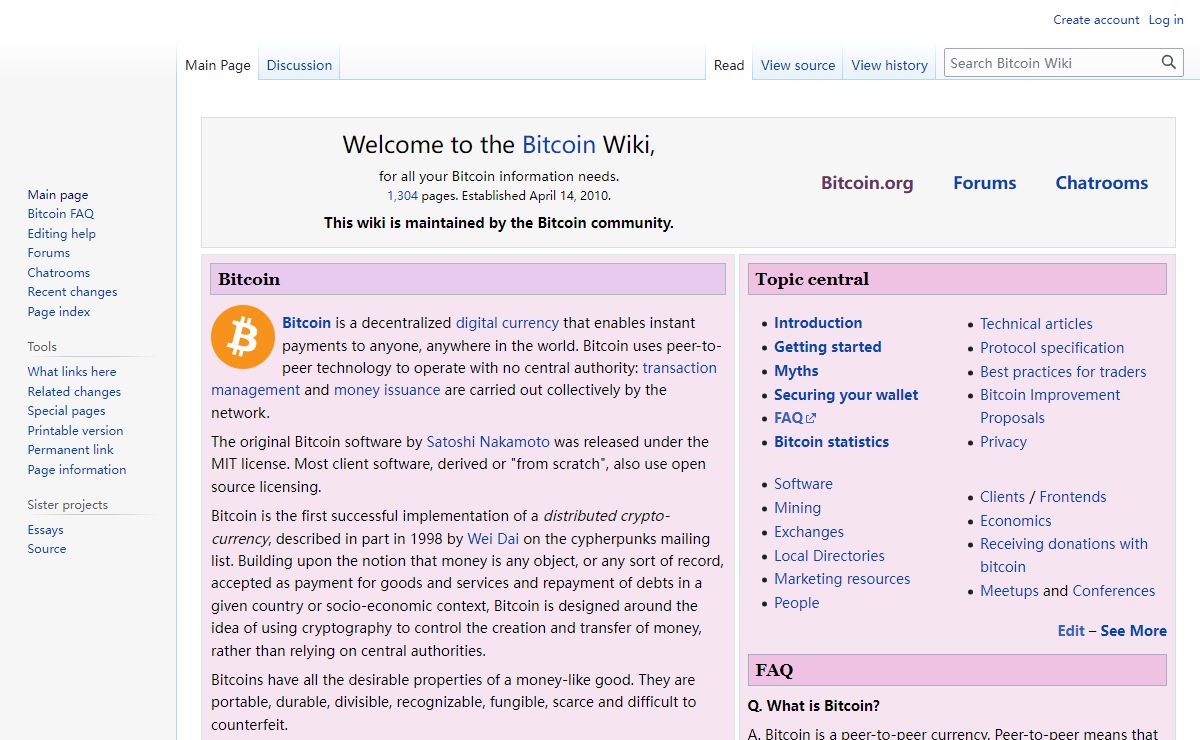This screenshot has width=1200, height=740.
Task: Open the View source tab
Action: (798, 65)
